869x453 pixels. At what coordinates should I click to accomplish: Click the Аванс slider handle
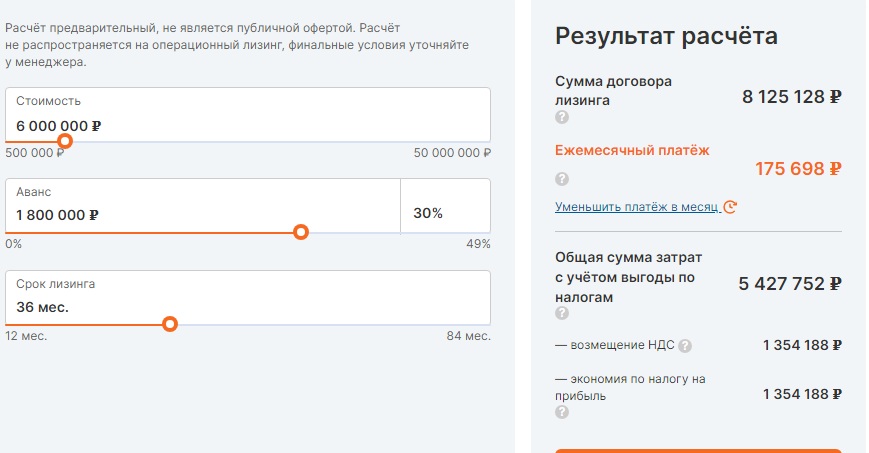(x=301, y=232)
